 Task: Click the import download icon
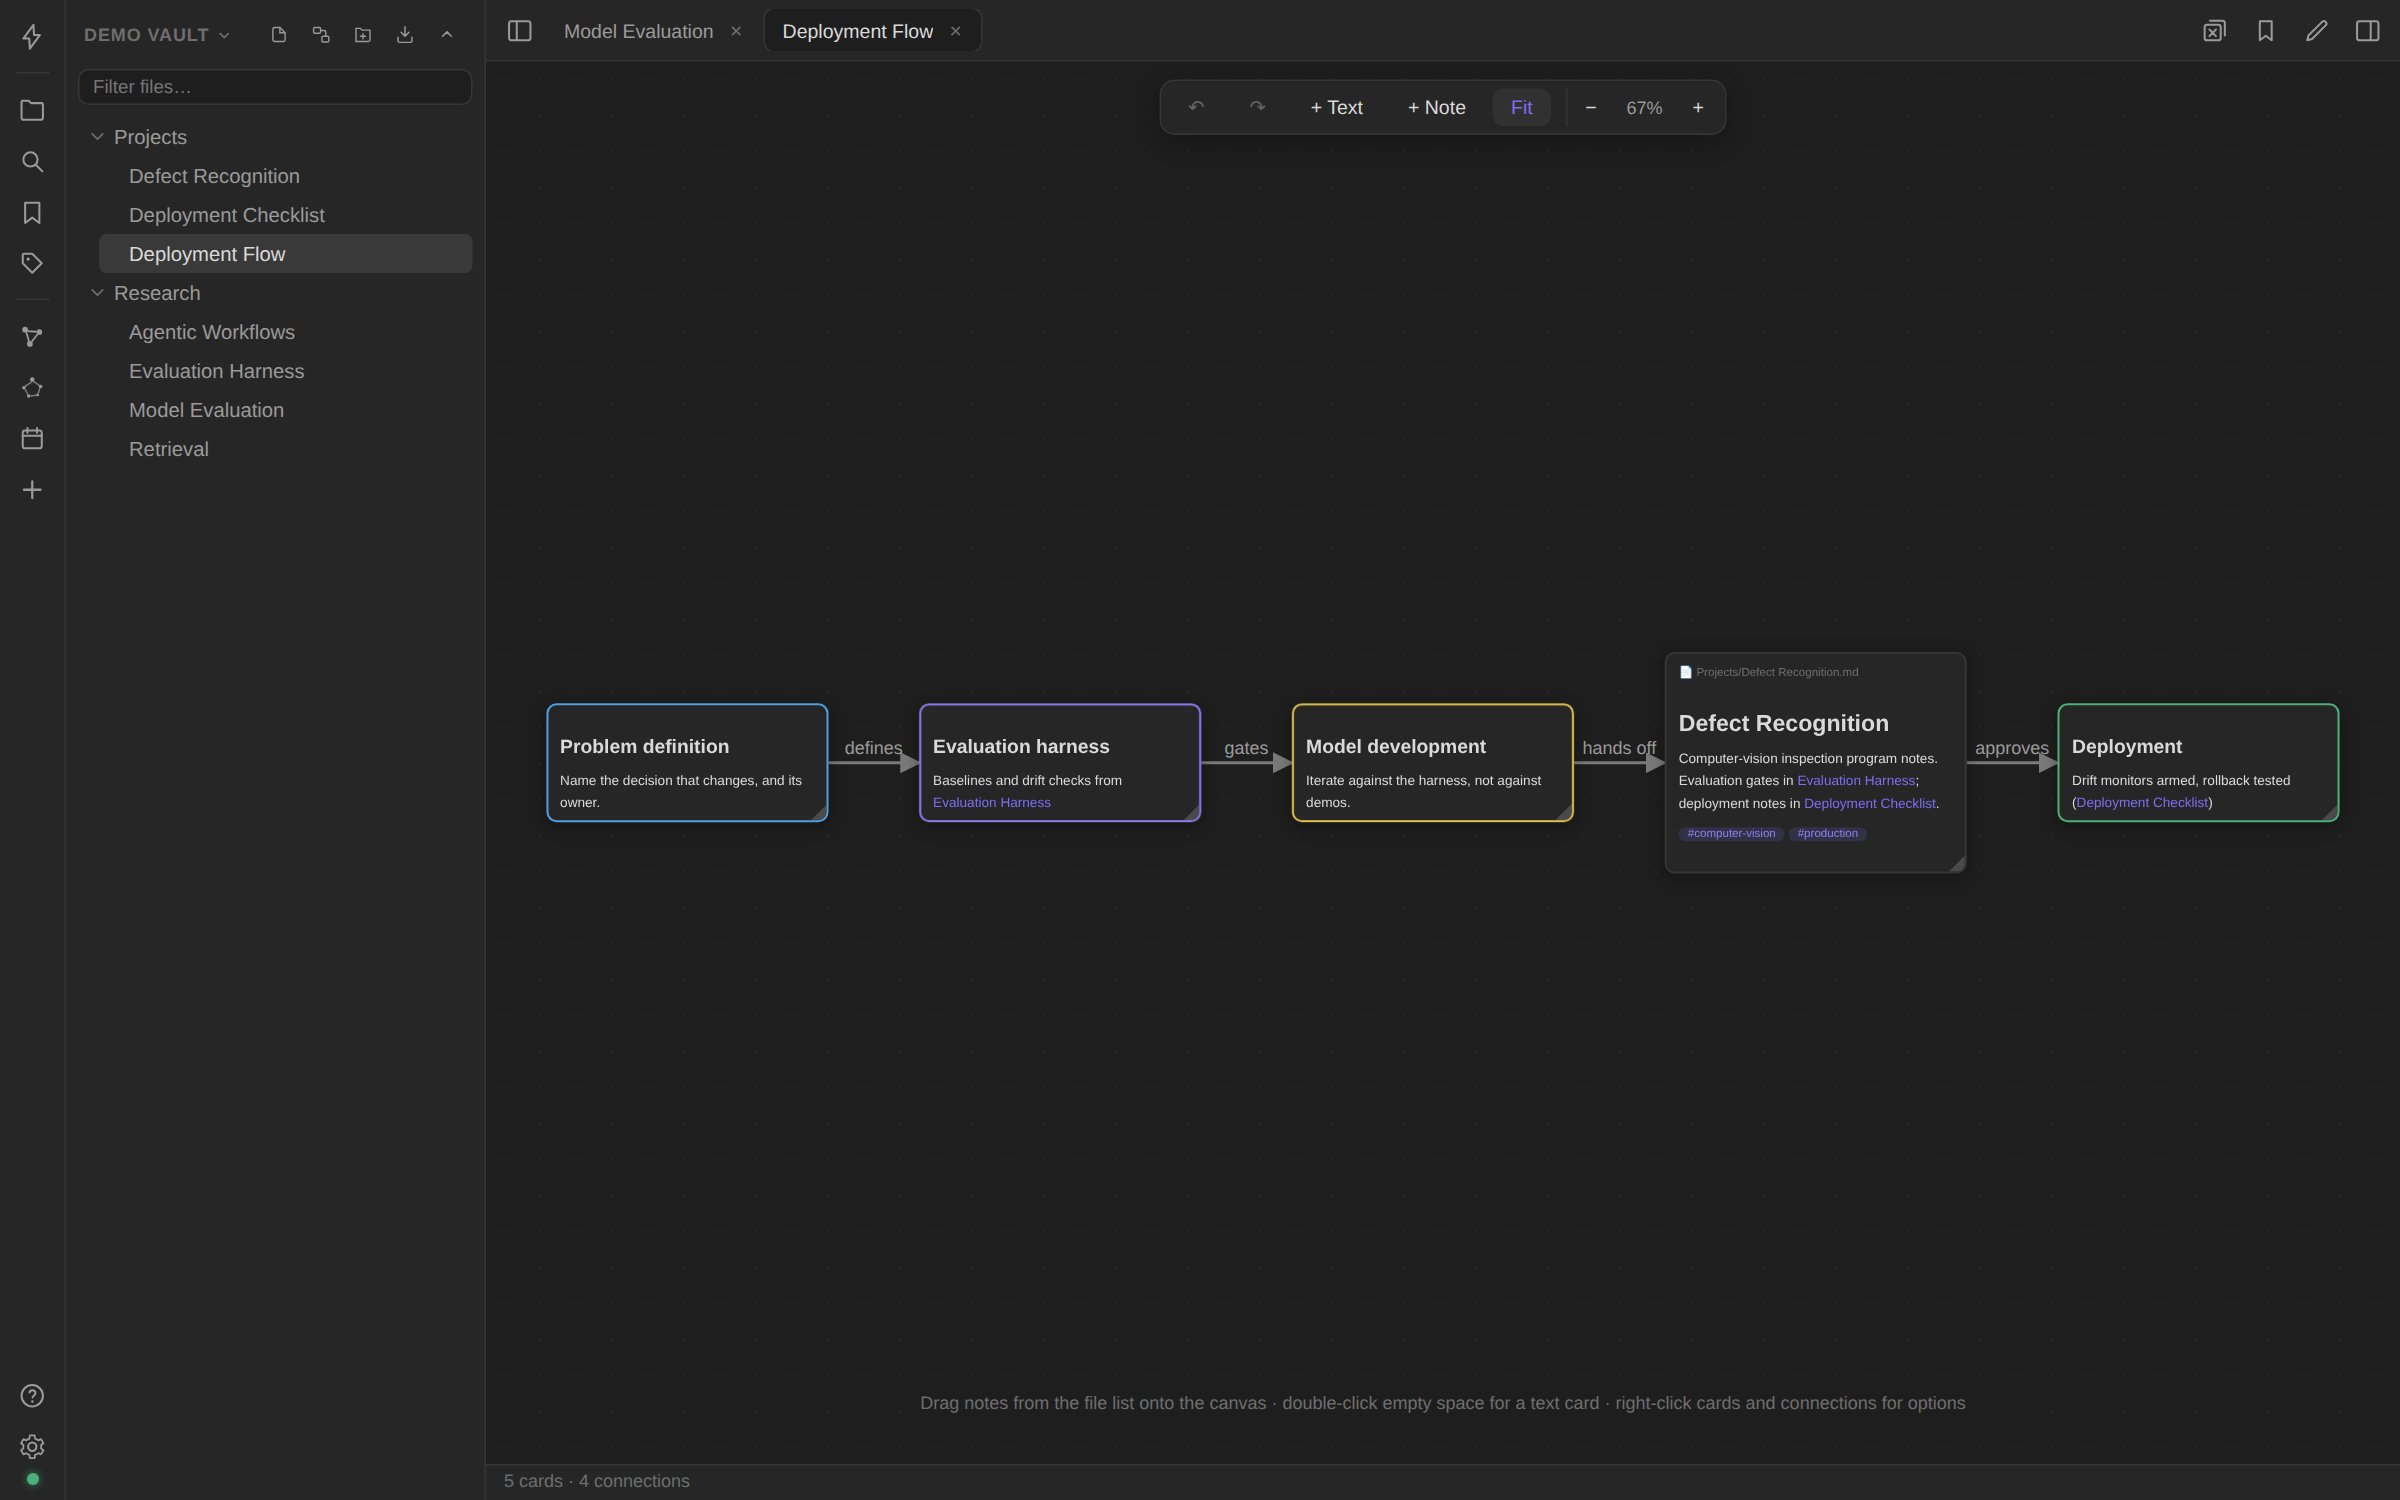point(405,35)
